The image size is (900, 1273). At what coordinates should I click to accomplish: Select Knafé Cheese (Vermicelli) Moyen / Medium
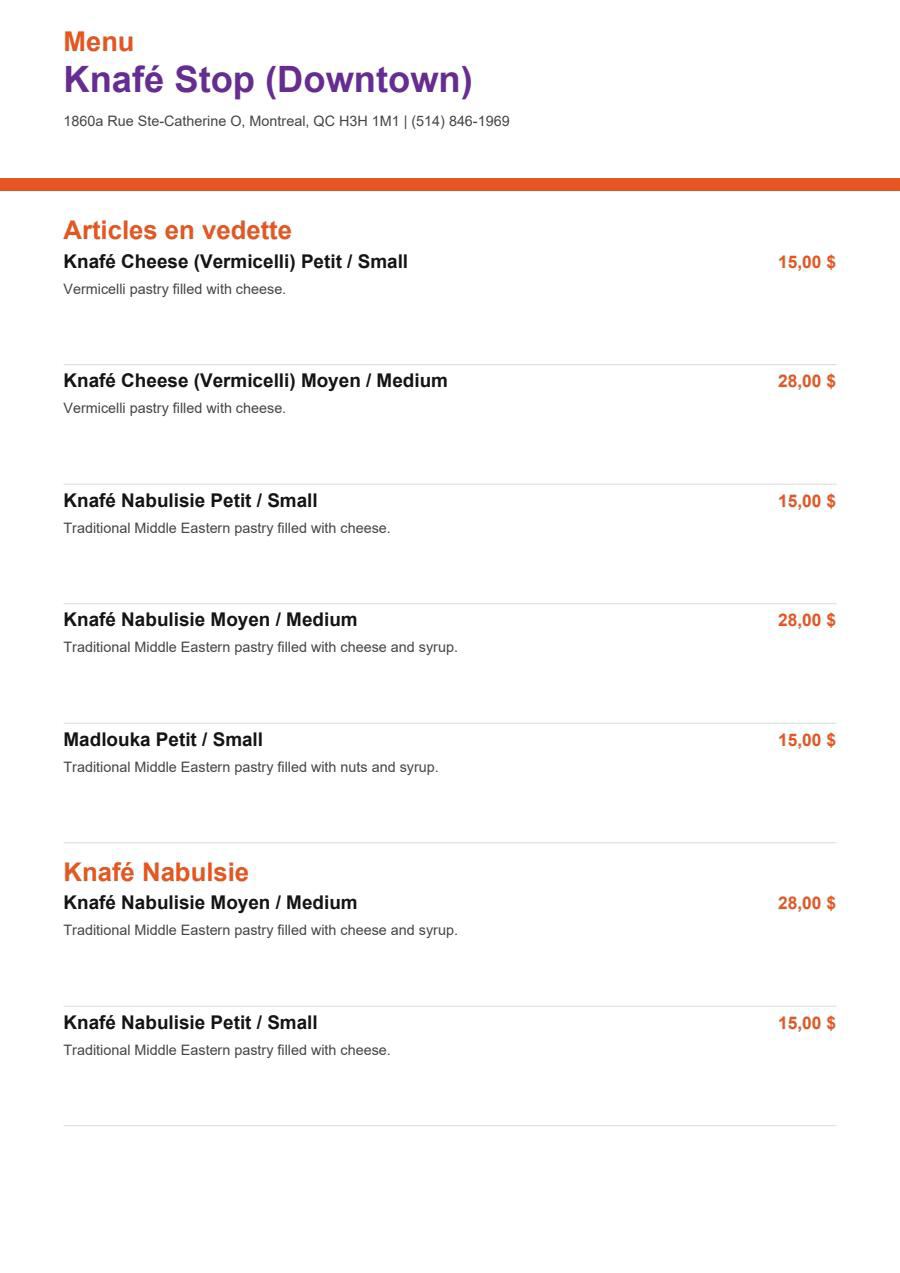256,381
